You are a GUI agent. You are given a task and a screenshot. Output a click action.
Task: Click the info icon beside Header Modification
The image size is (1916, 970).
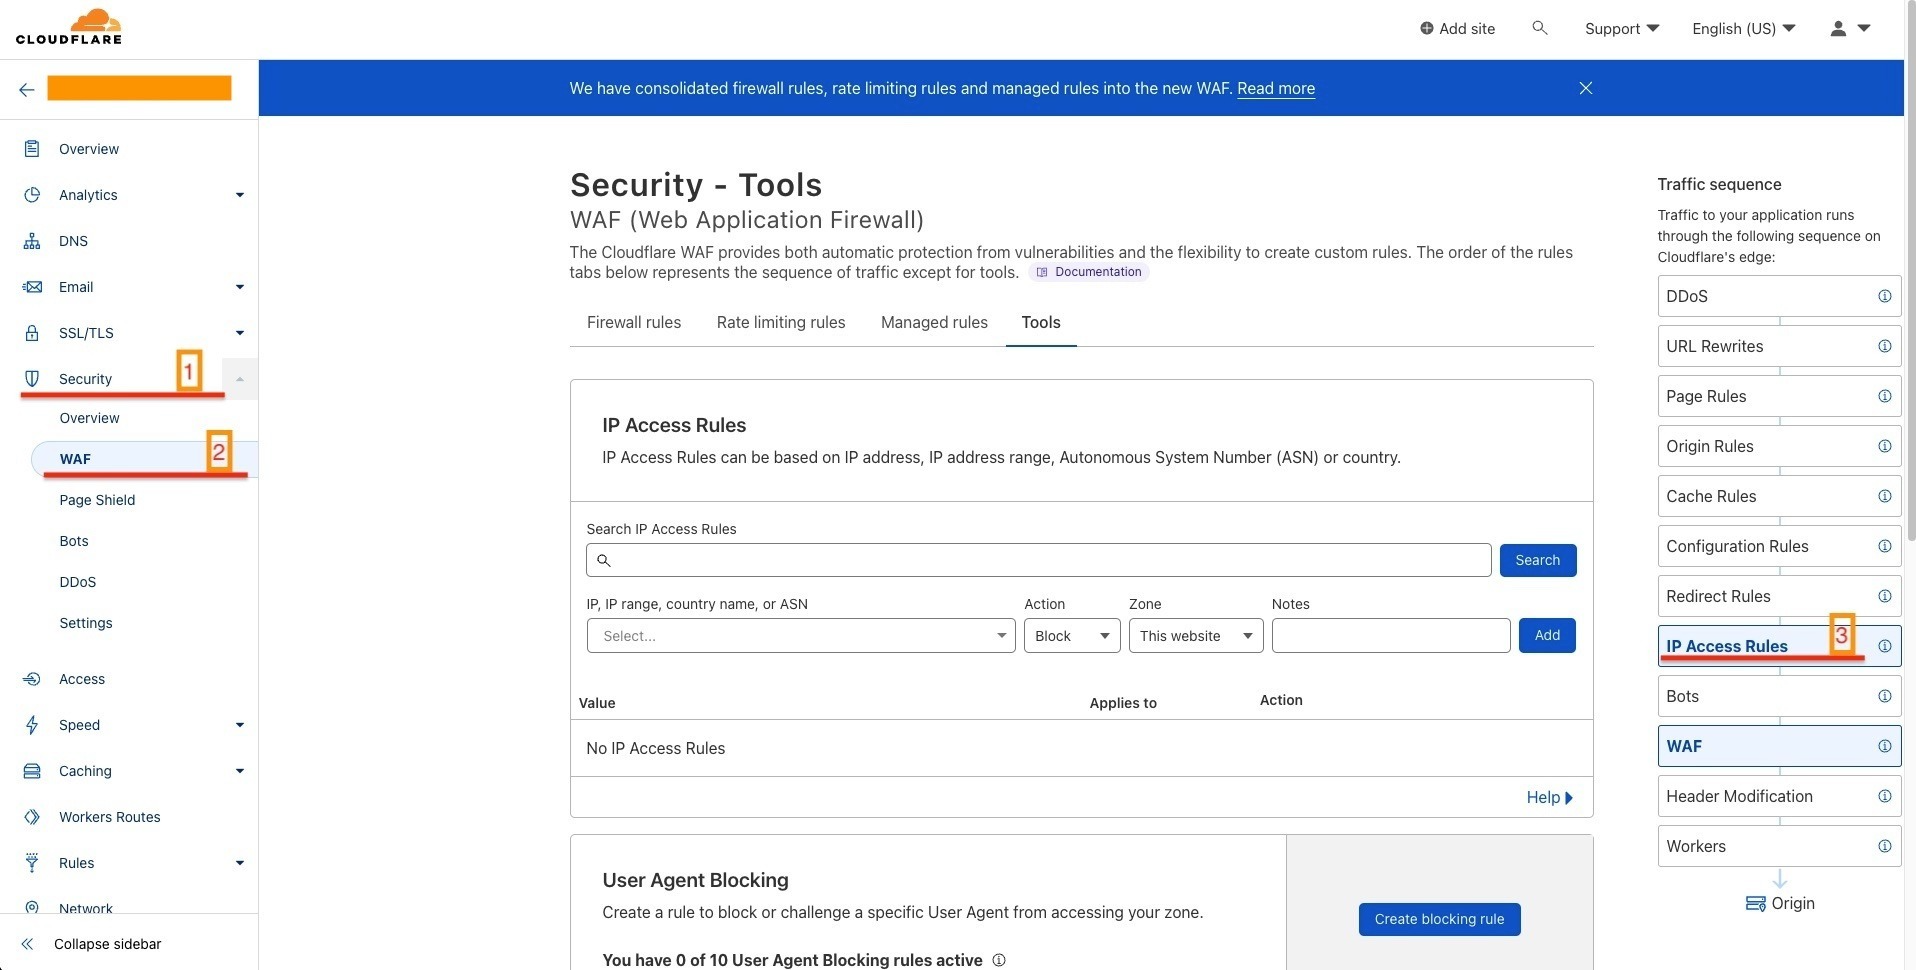tap(1884, 796)
